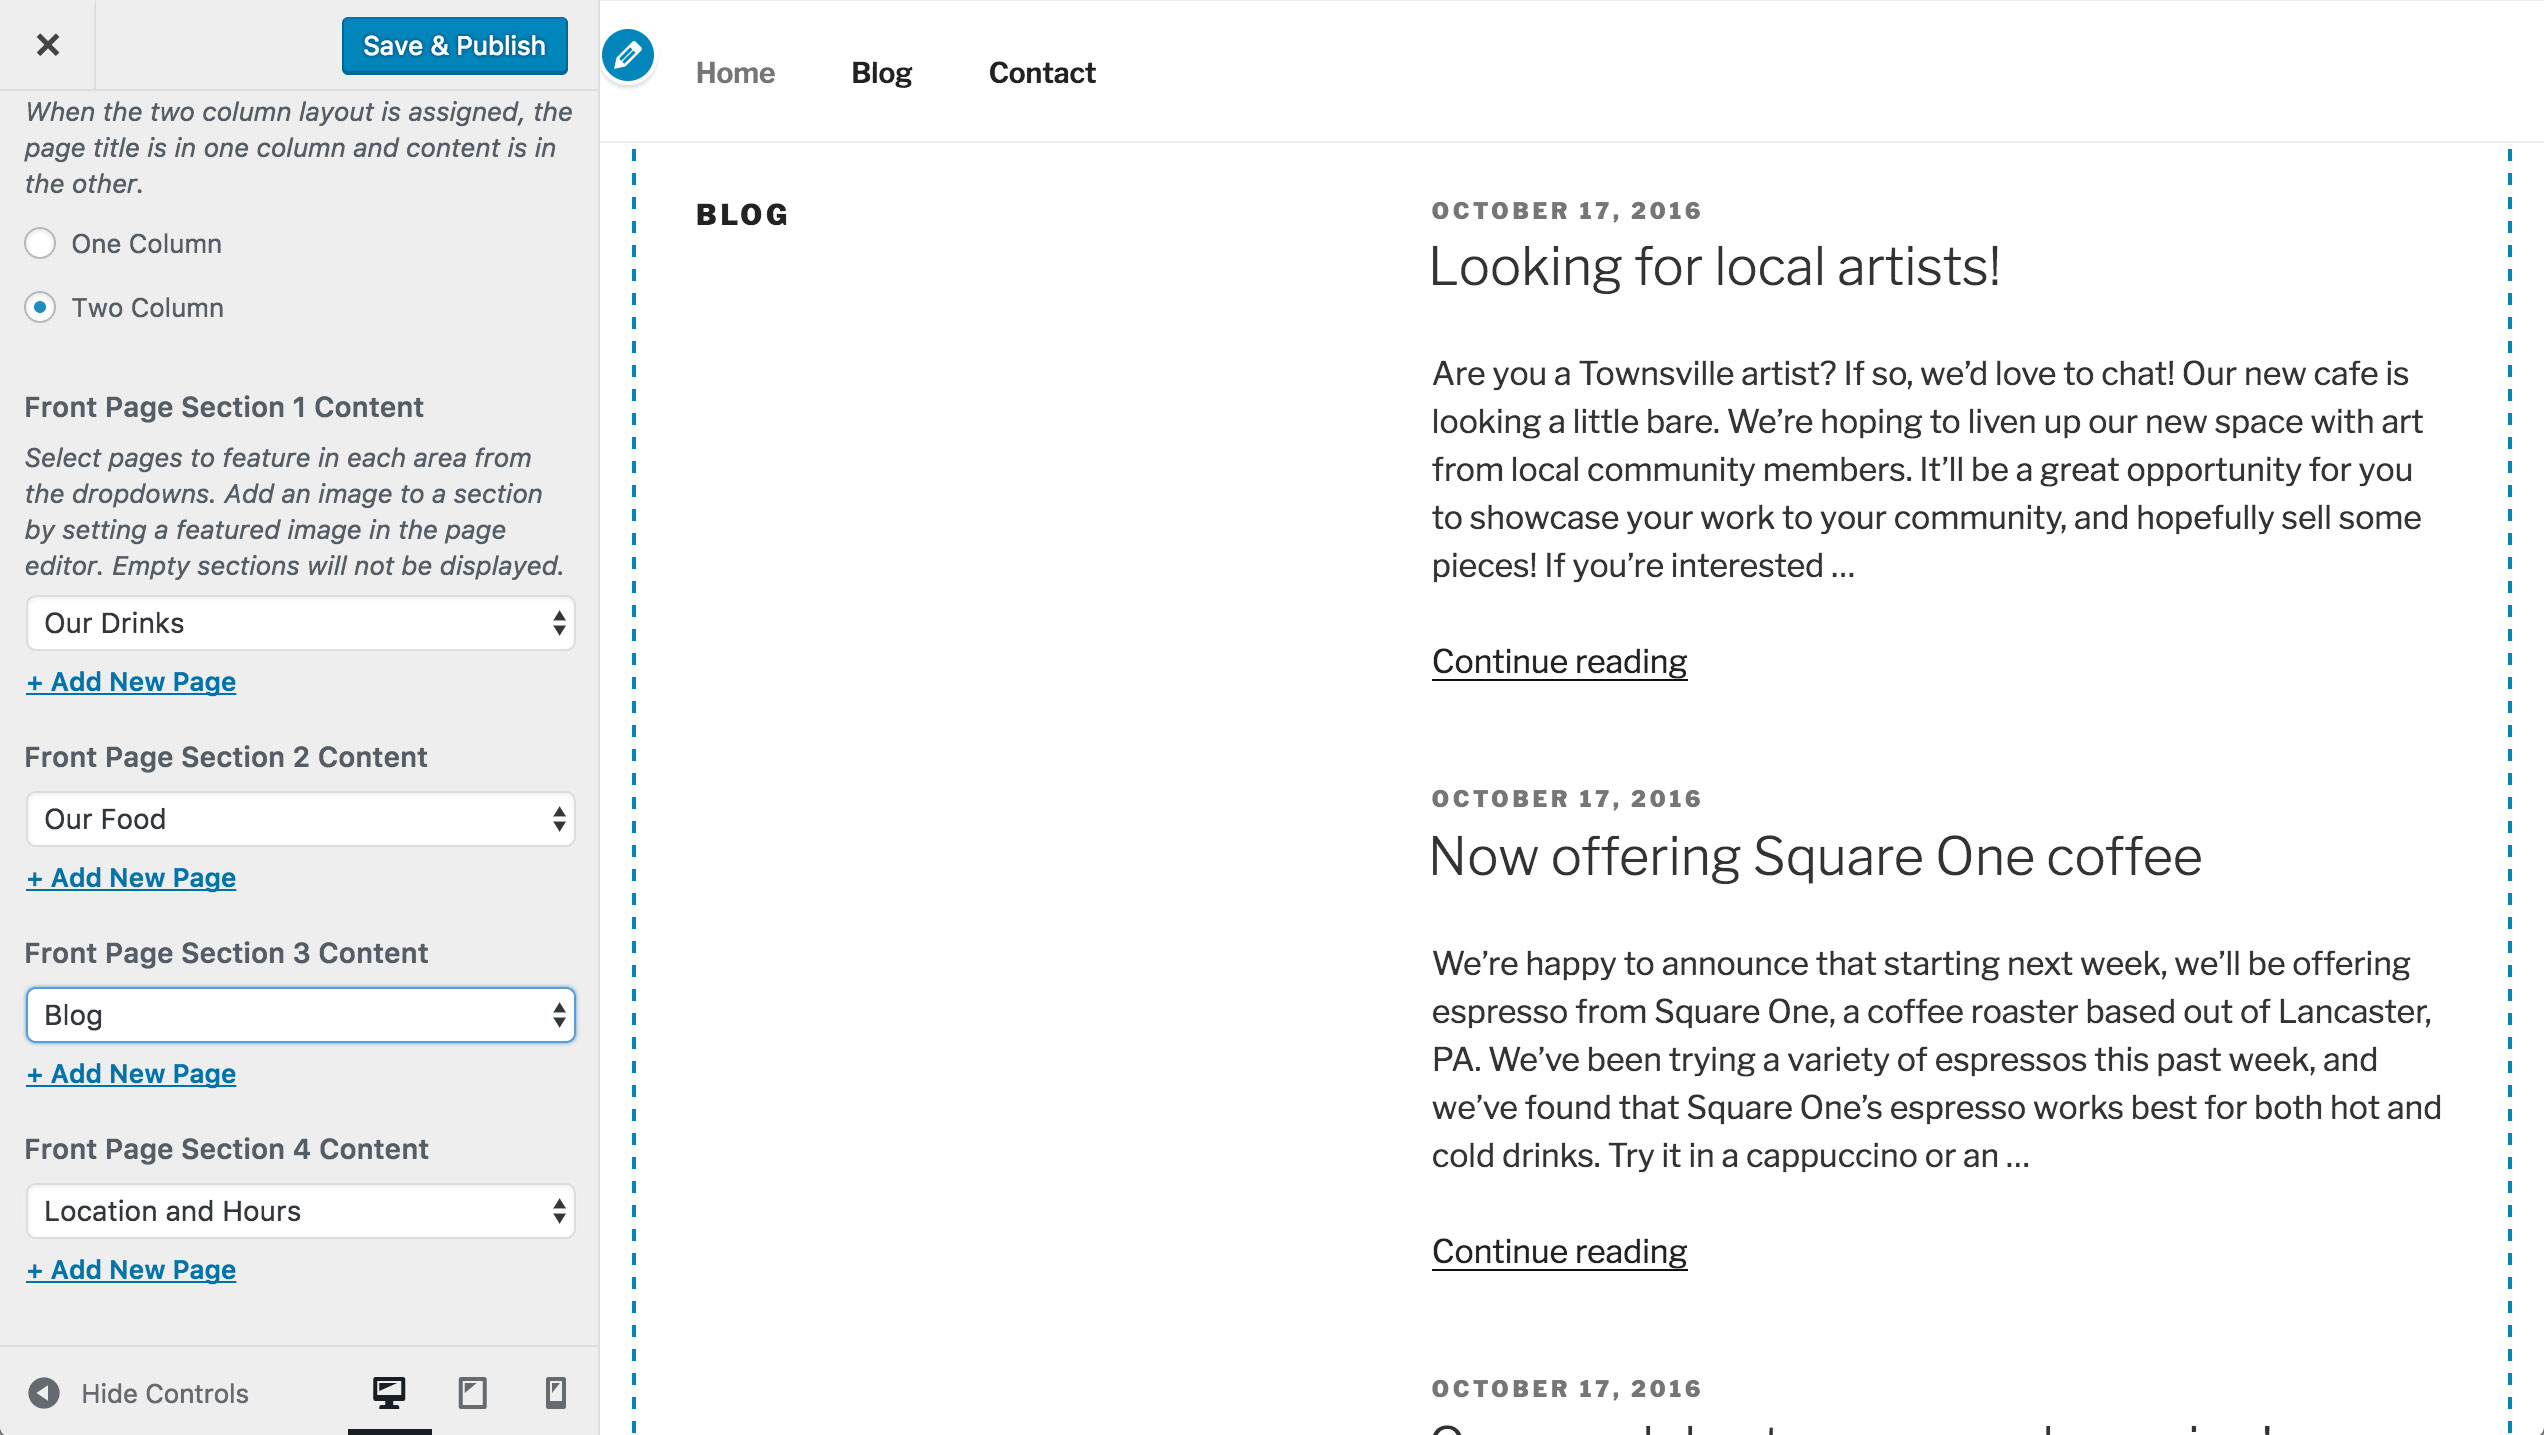The height and width of the screenshot is (1435, 2544).
Task: Click the Blog page title heading link
Action: pyautogui.click(x=743, y=215)
